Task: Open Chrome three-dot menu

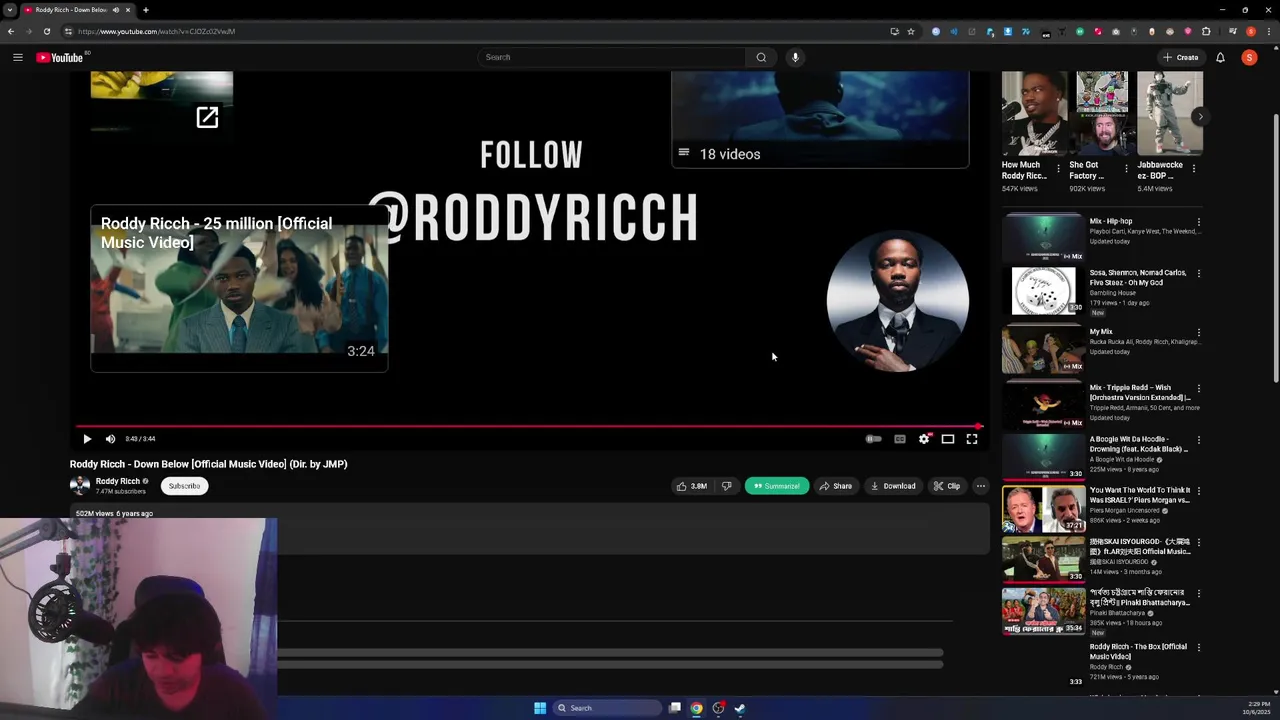Action: pos(1268,31)
